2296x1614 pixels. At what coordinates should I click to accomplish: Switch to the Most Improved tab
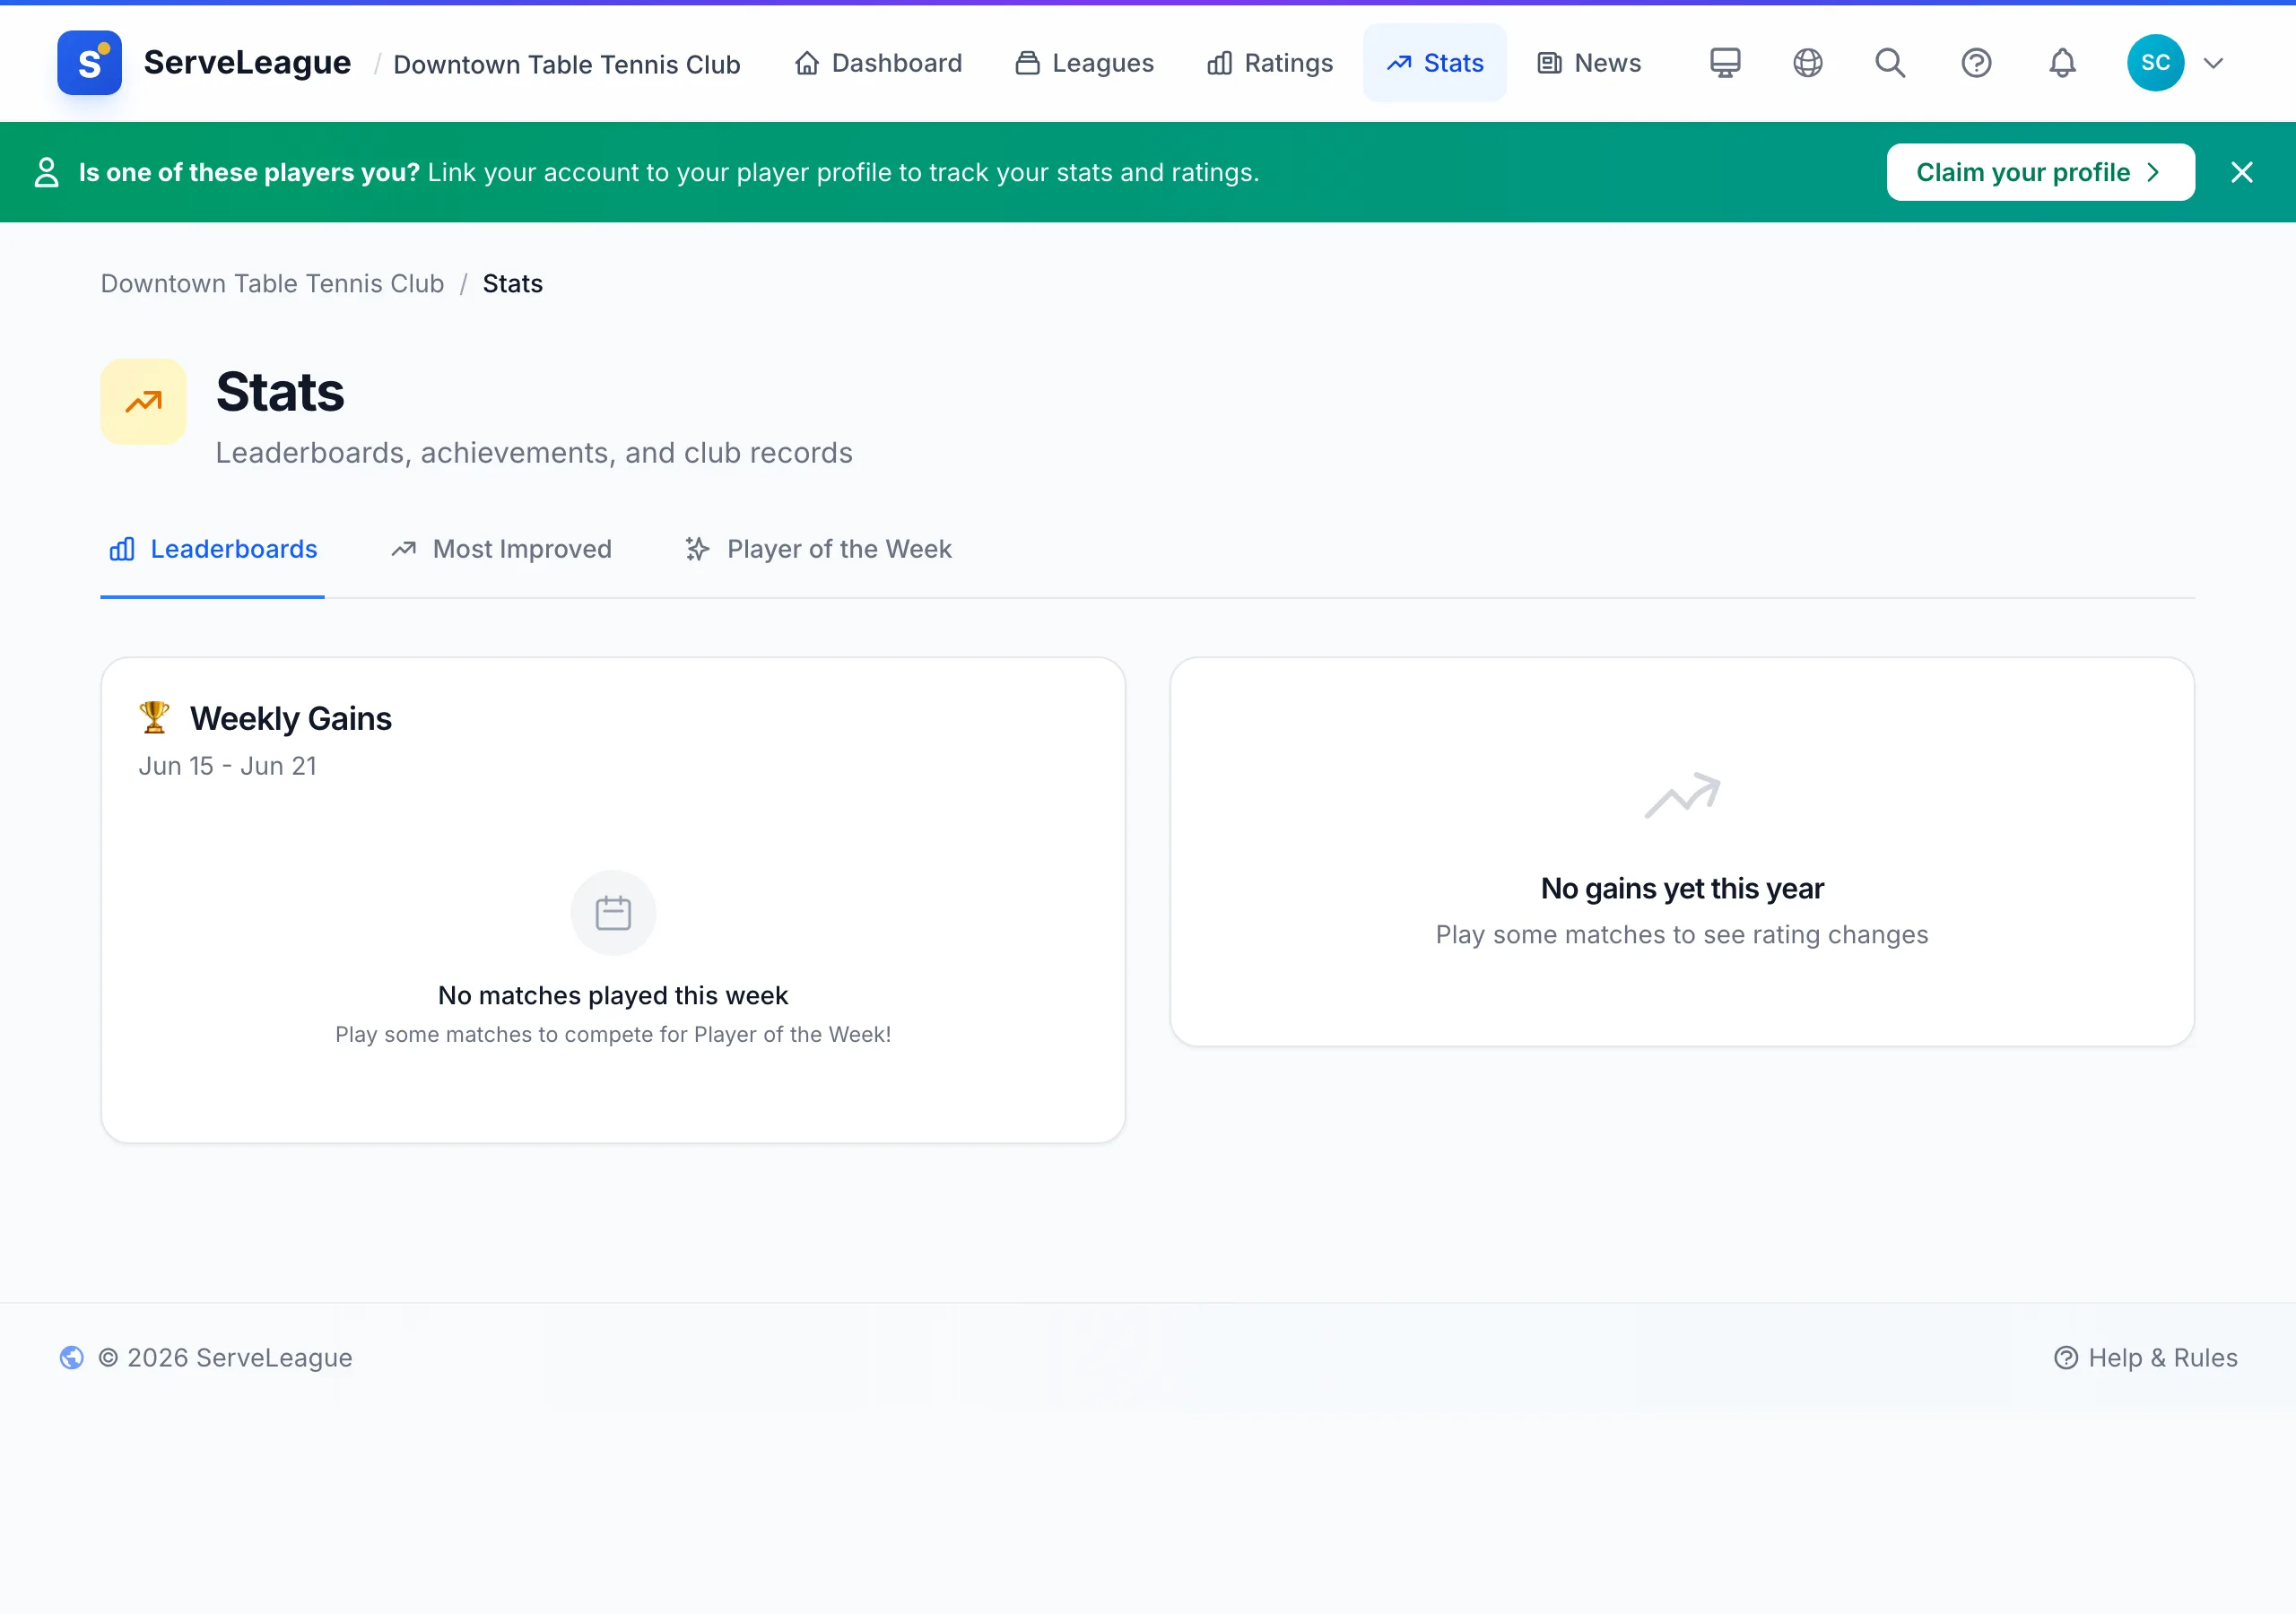coord(501,549)
